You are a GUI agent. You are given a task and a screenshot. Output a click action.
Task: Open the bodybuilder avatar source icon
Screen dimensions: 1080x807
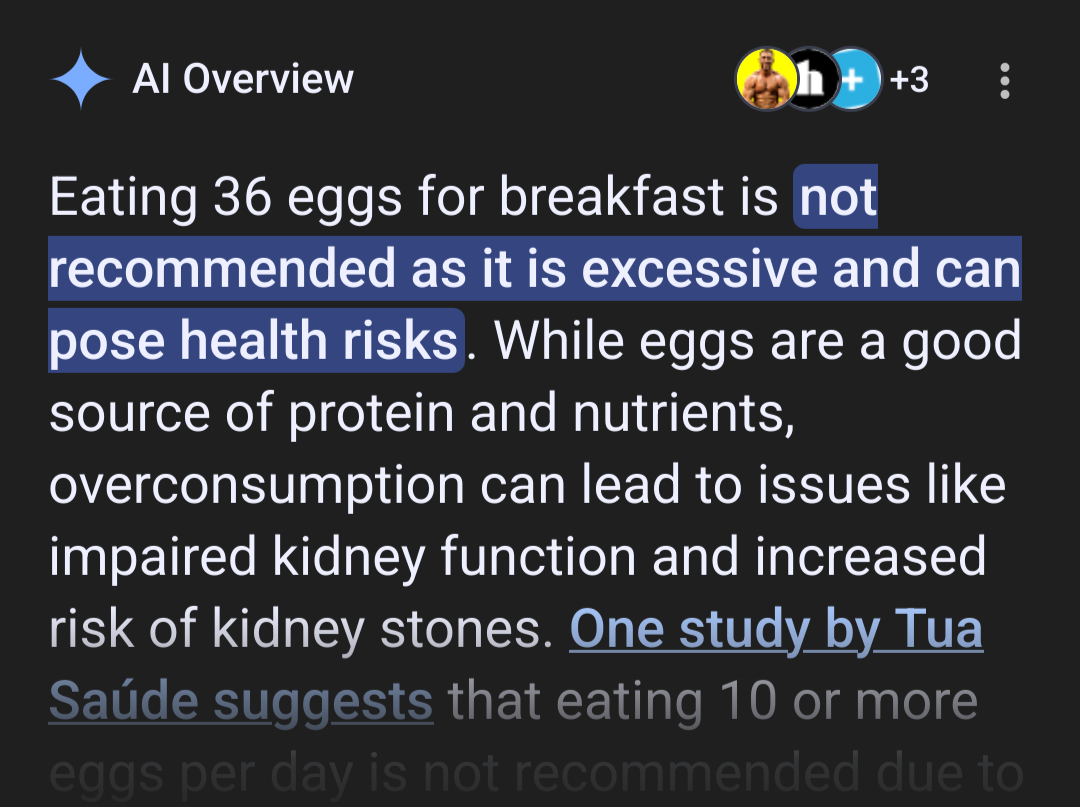[767, 79]
